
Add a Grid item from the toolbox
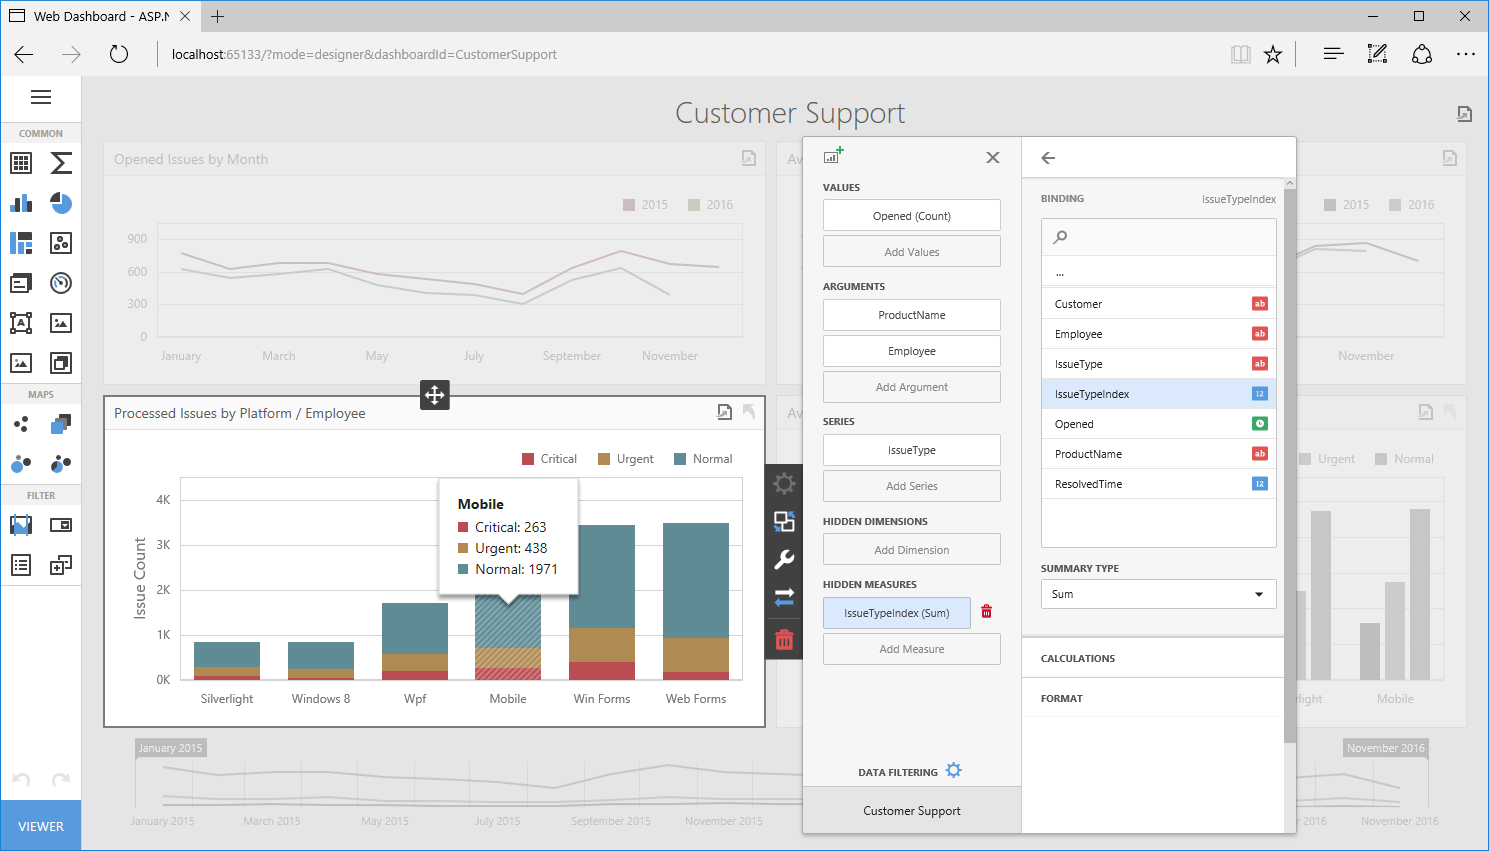click(x=21, y=163)
